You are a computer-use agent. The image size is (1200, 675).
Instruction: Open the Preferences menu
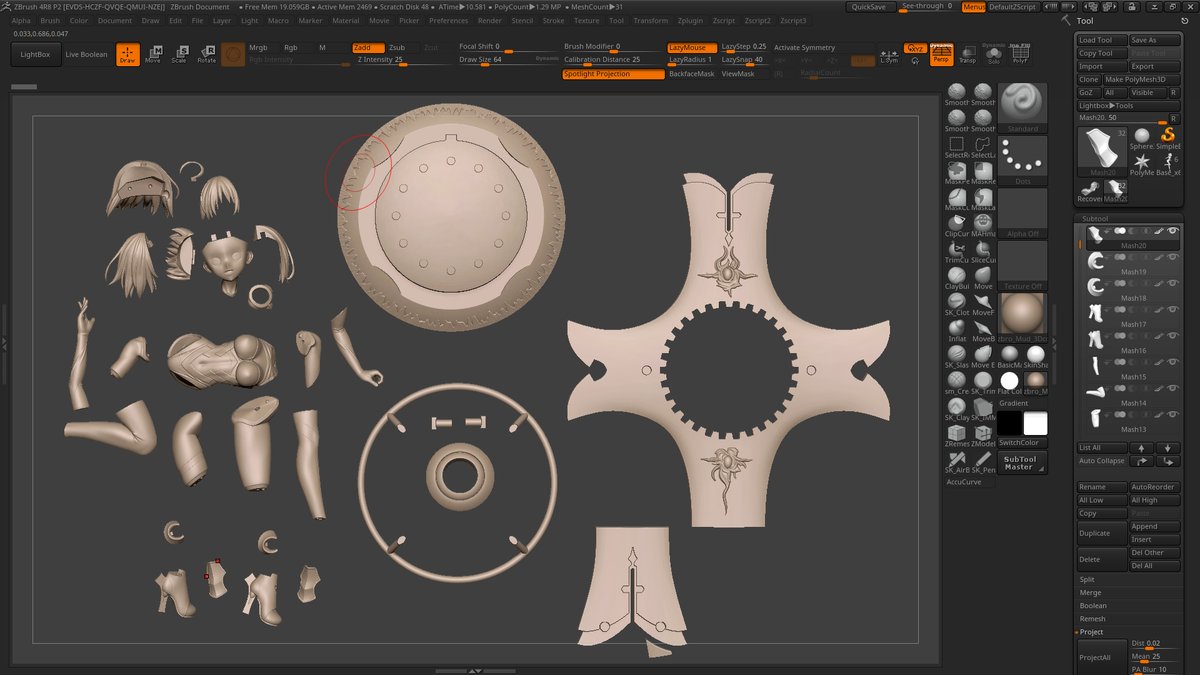tap(448, 20)
